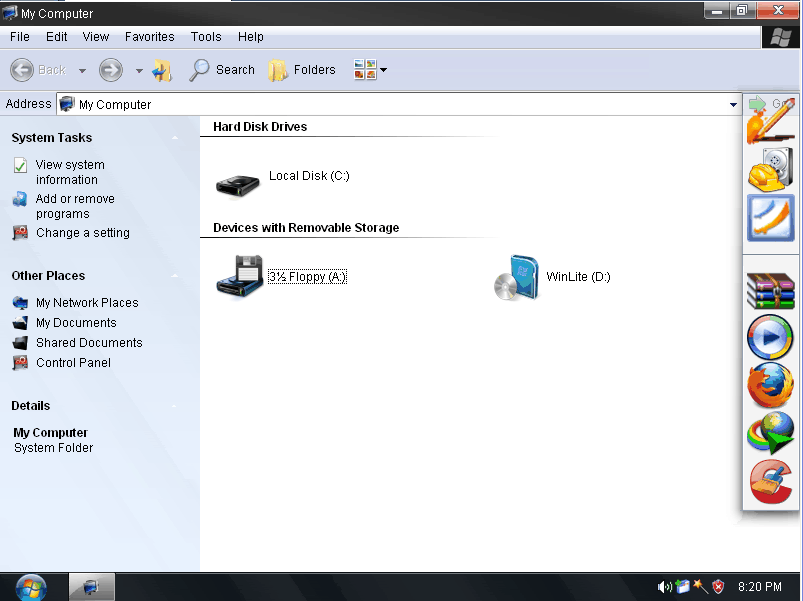
Task: Launch Windows Media Player from side dock
Action: (770, 337)
